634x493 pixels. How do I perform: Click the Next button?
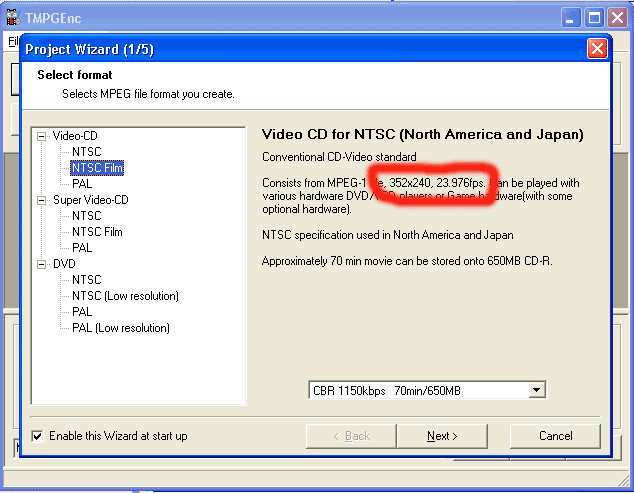pos(442,436)
